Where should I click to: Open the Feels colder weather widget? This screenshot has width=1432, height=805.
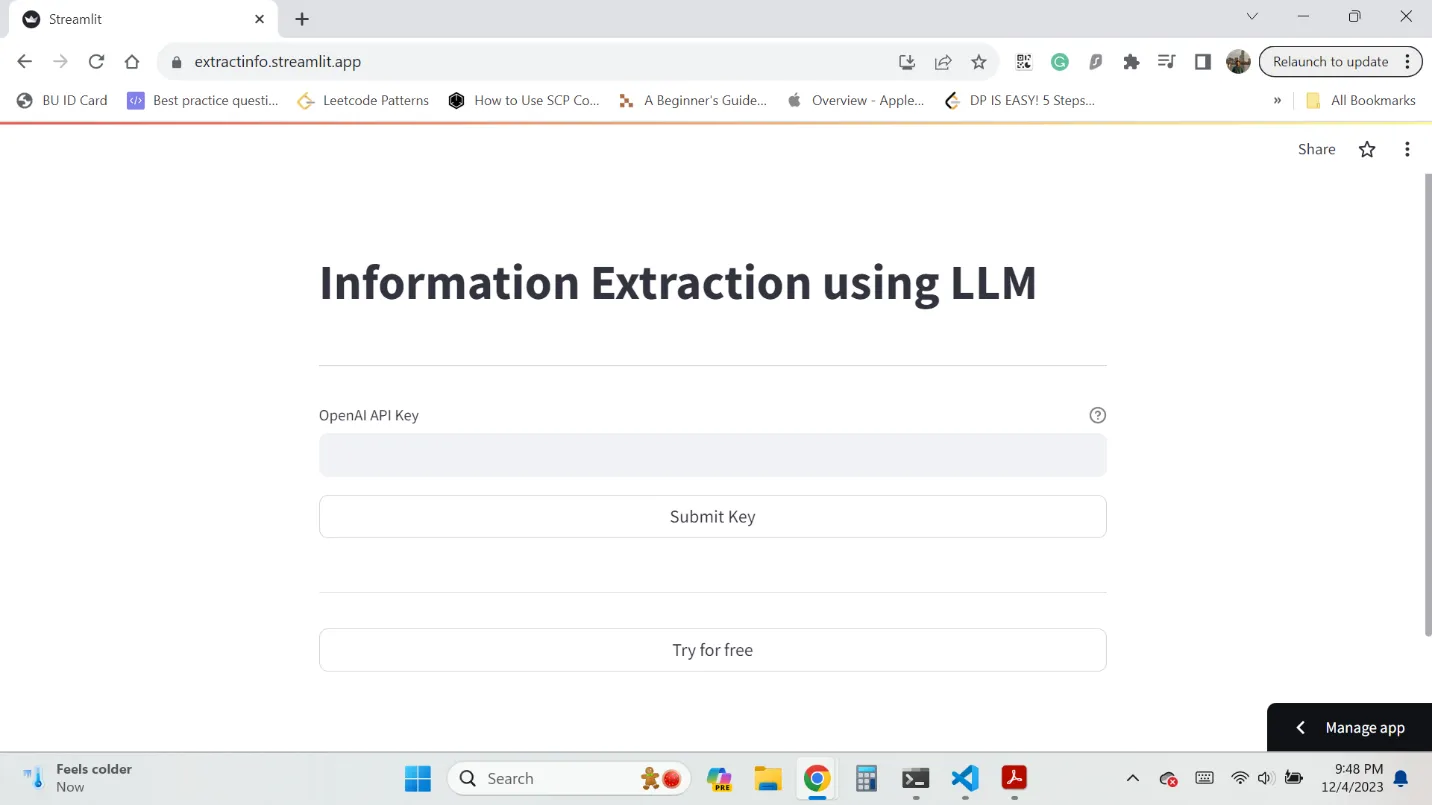click(78, 778)
